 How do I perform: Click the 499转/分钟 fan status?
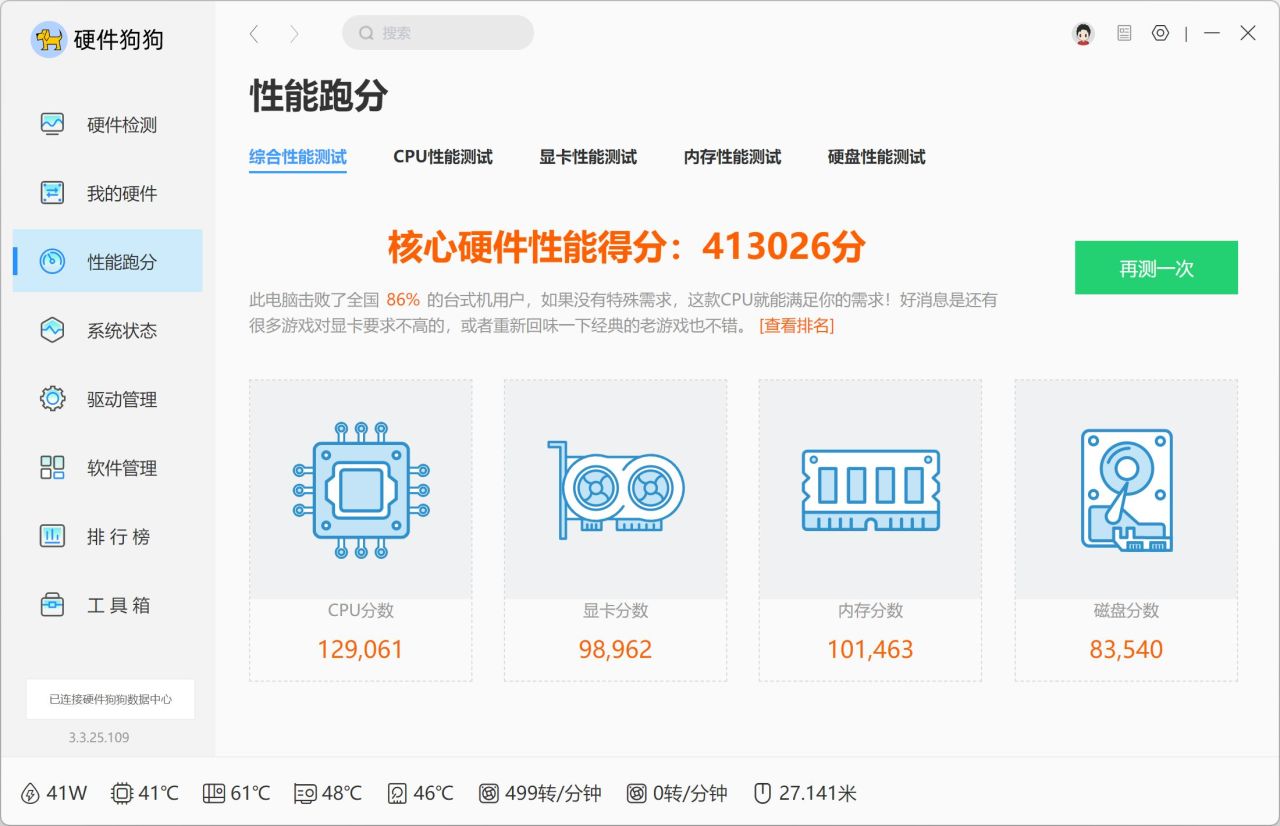pos(540,793)
